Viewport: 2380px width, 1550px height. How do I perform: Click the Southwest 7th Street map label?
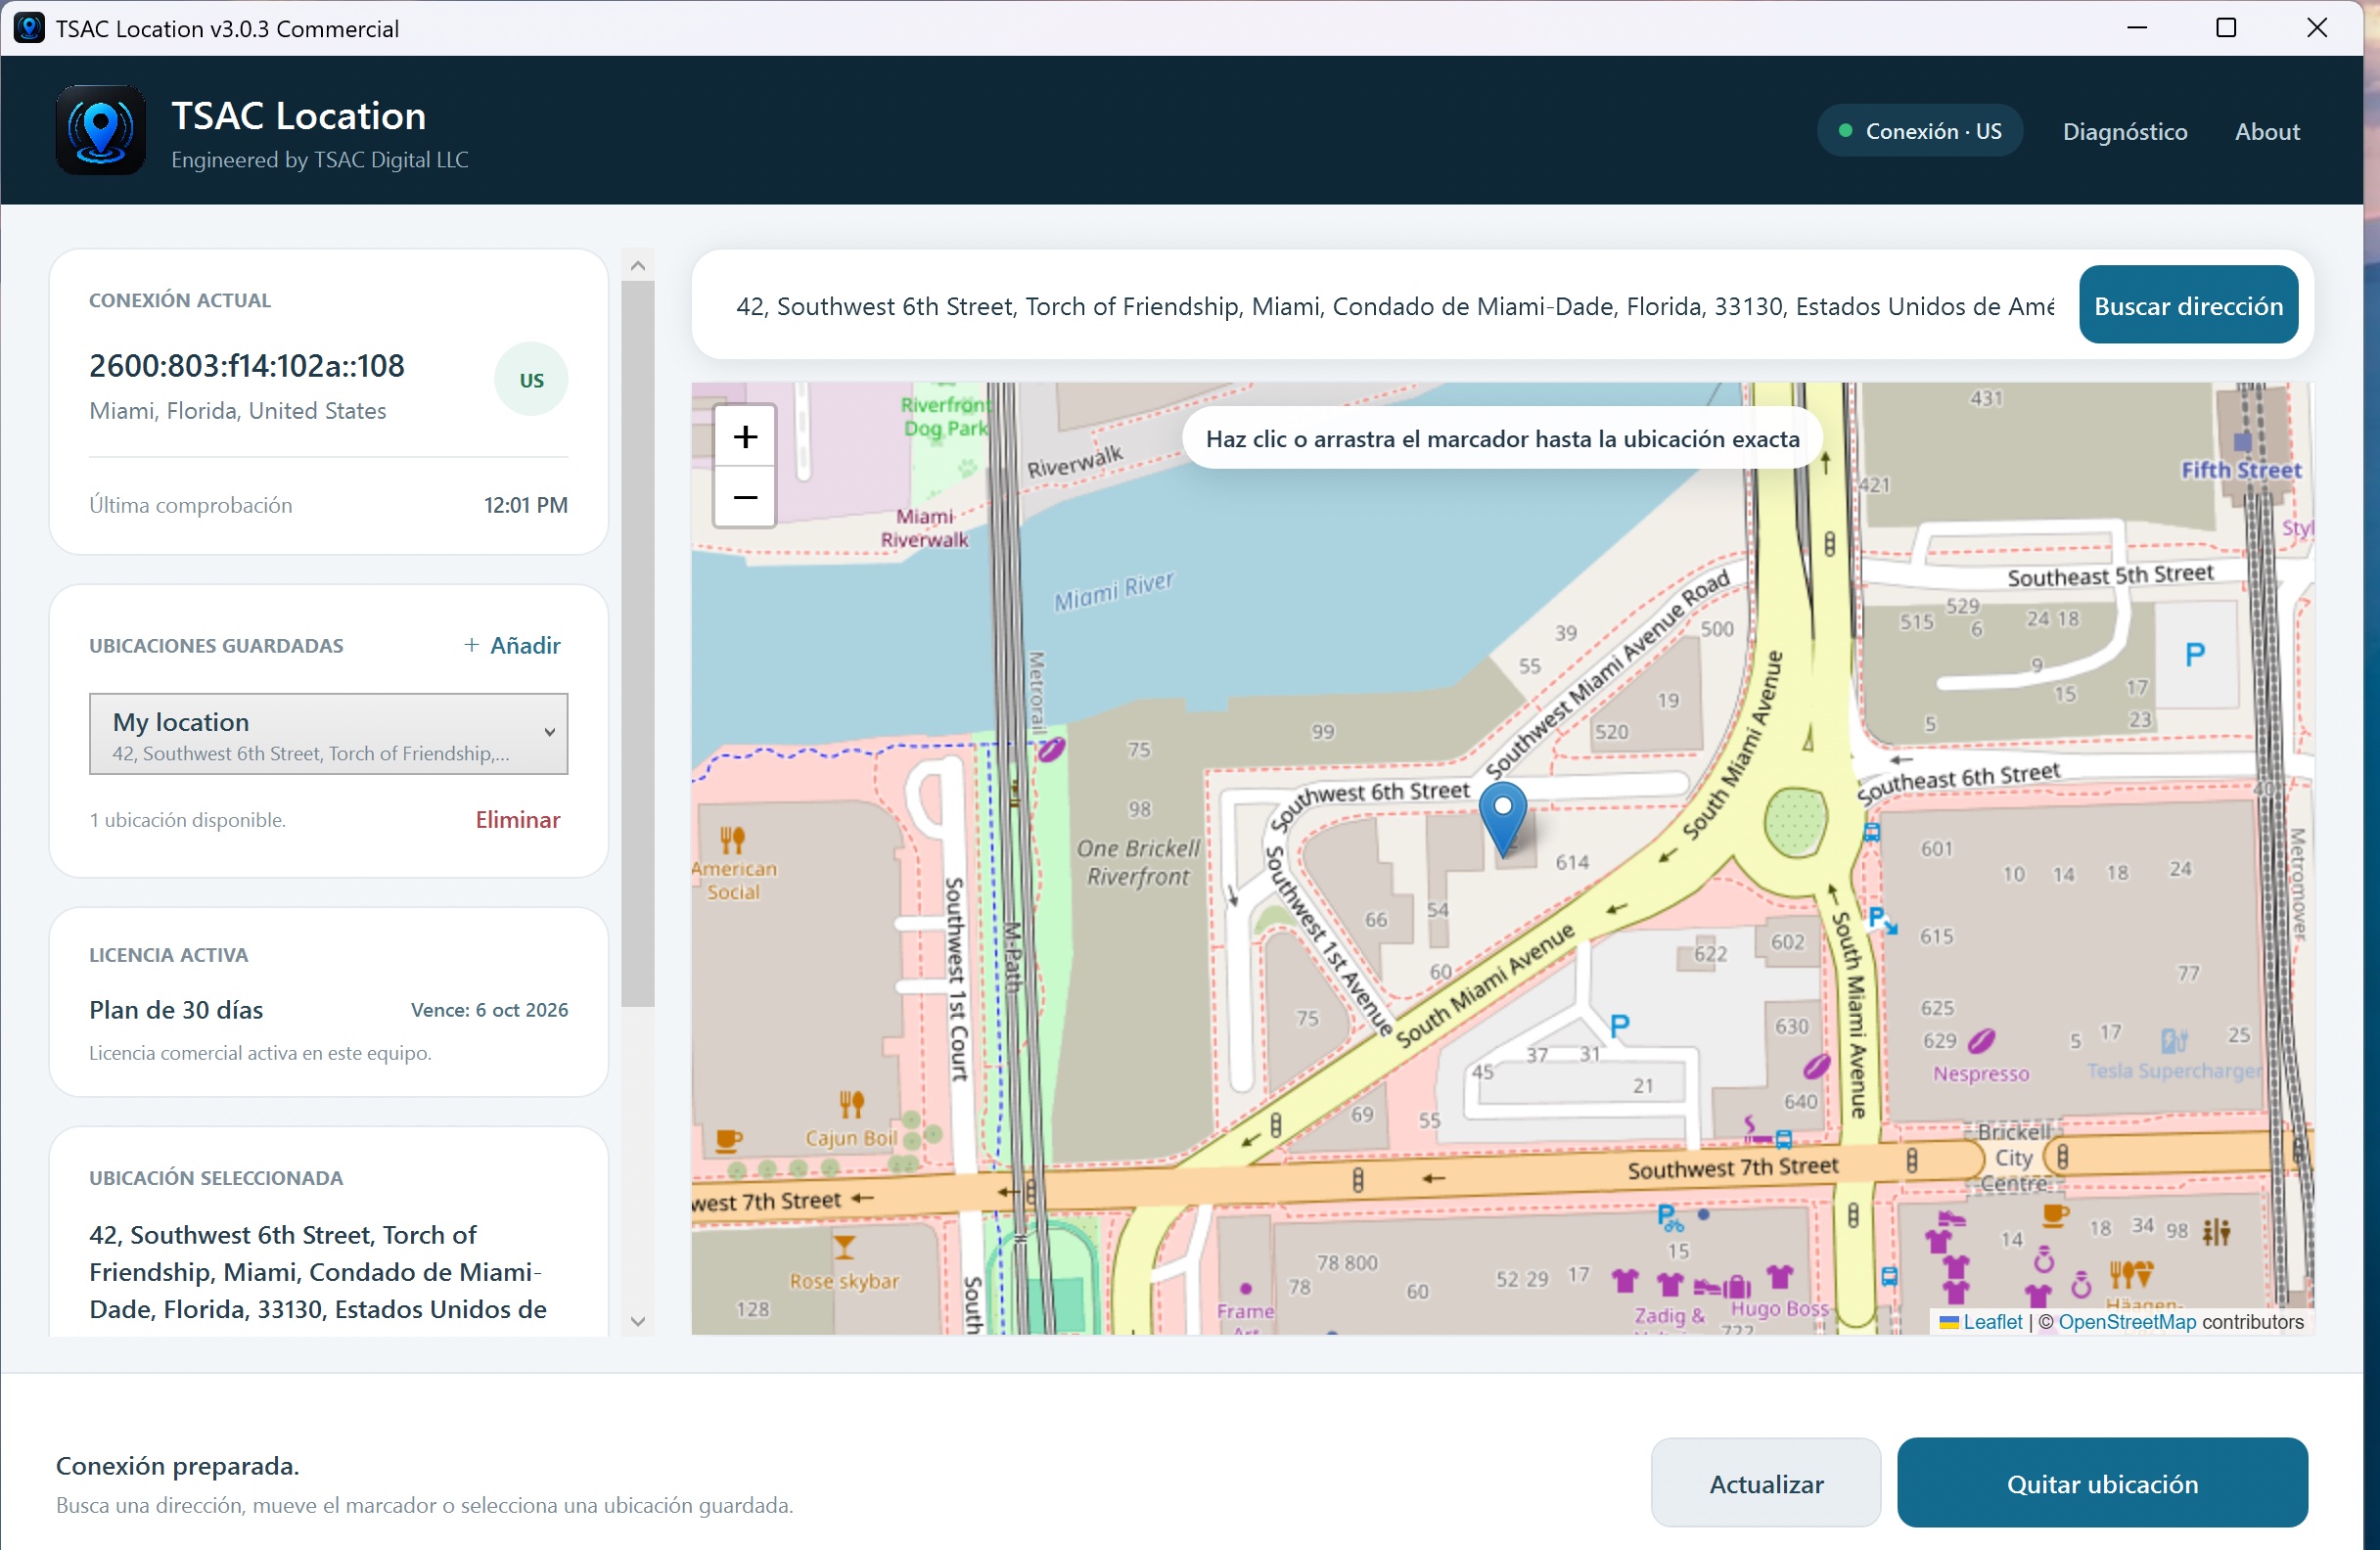click(x=1733, y=1167)
